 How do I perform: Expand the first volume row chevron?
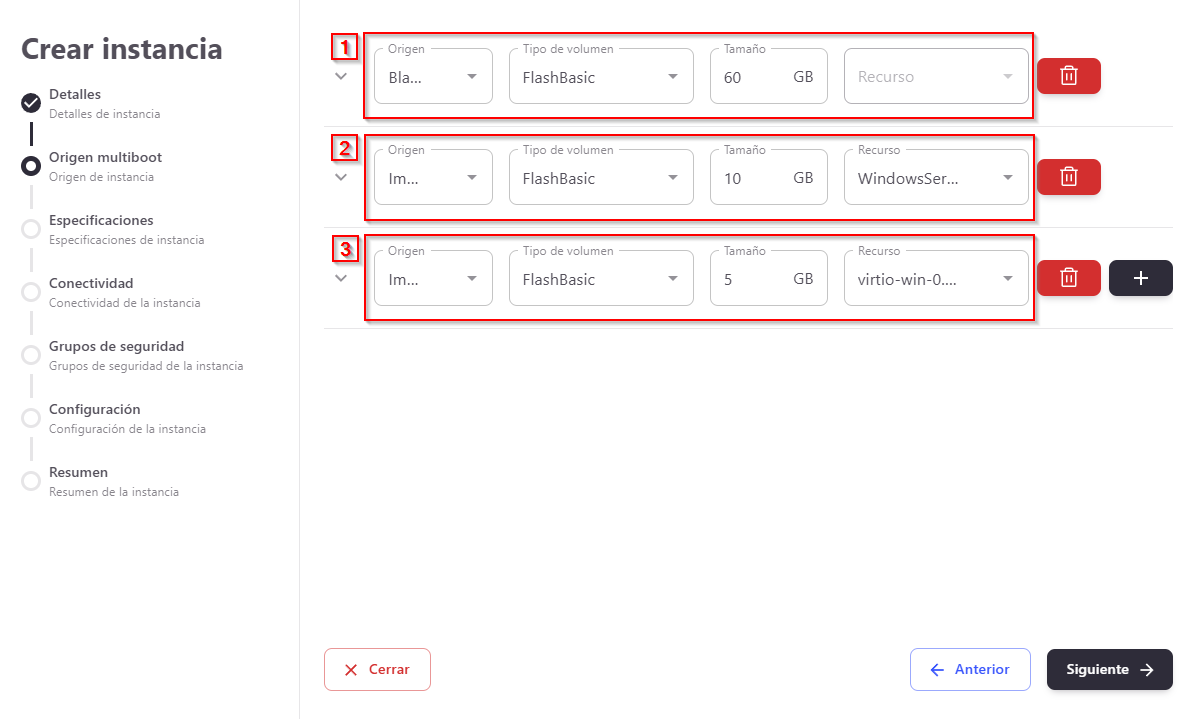[341, 76]
